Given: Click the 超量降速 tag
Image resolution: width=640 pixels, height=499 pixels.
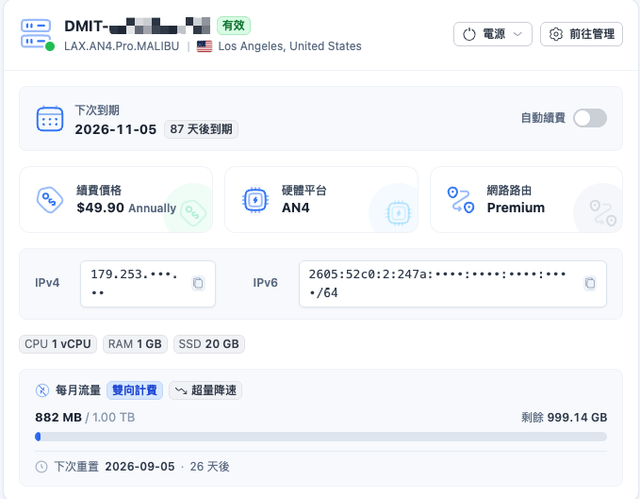Looking at the screenshot, I should [x=205, y=390].
